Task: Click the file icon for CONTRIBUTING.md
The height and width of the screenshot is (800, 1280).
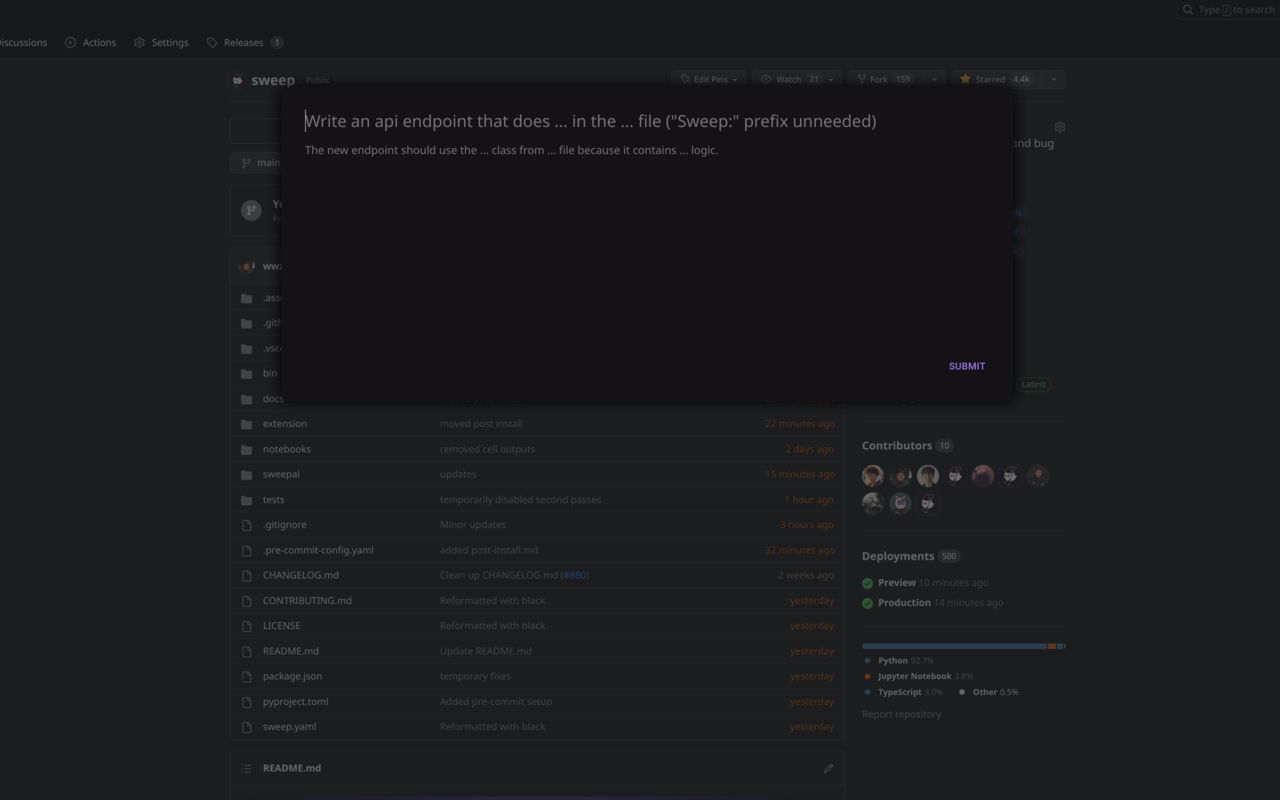Action: [247, 601]
